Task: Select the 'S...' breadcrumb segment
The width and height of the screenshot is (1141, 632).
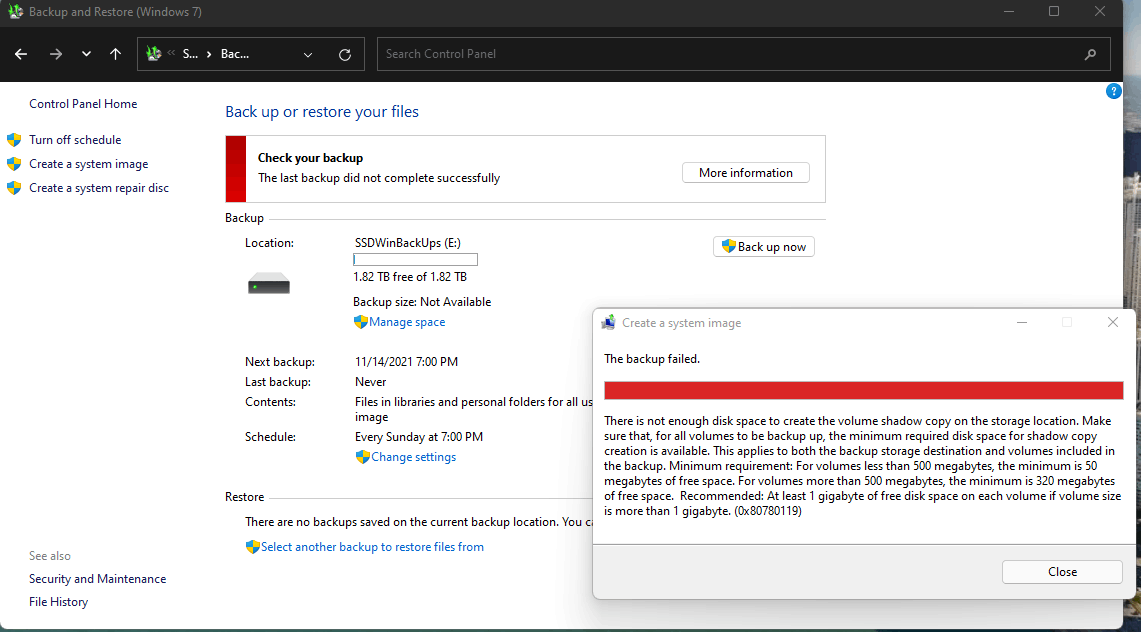Action: [x=190, y=54]
